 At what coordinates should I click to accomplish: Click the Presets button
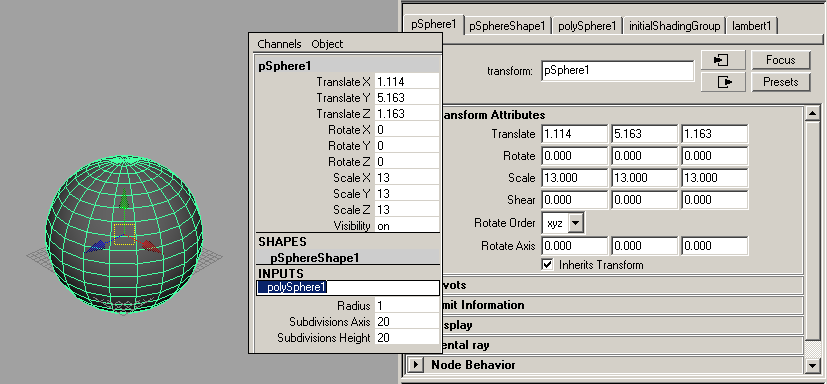click(780, 82)
